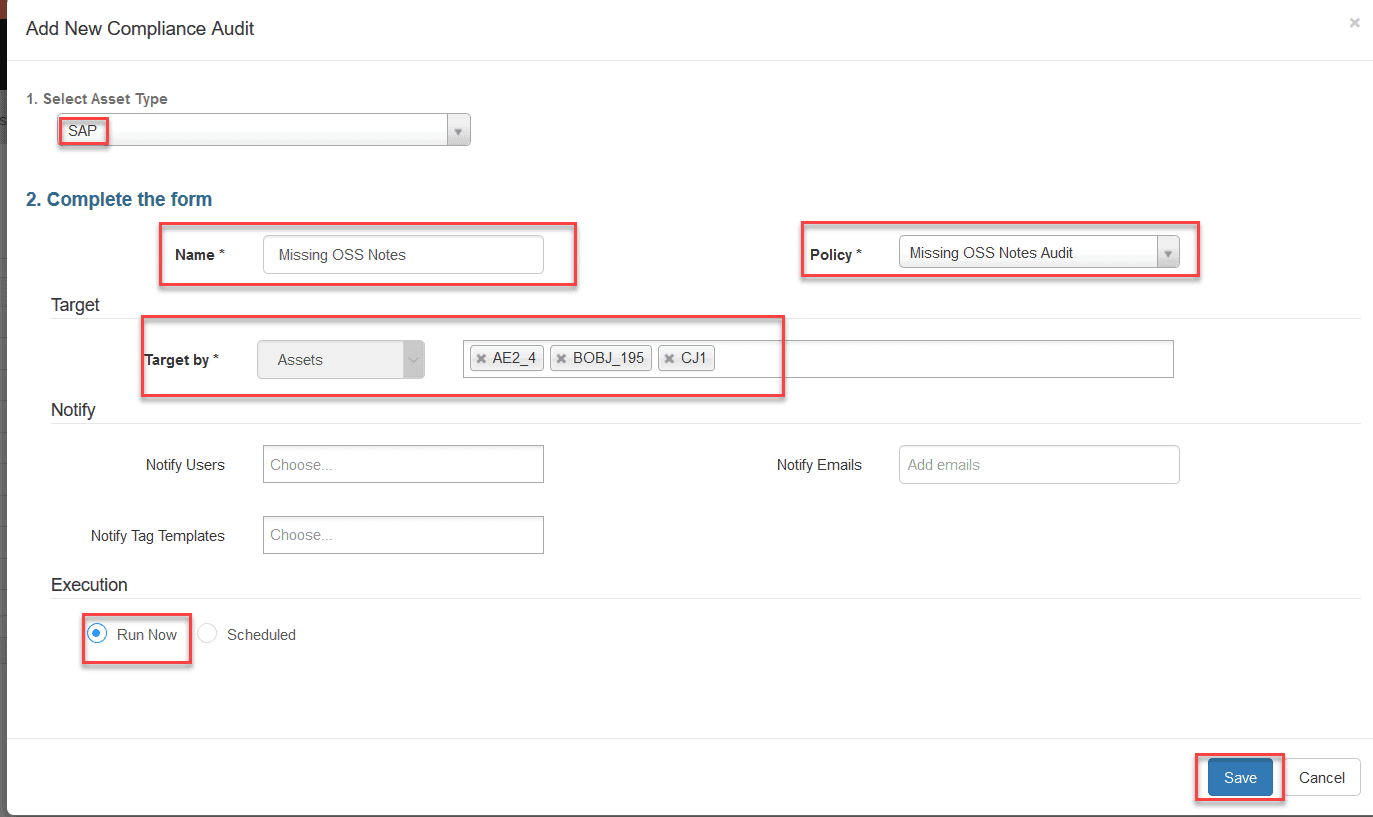Select the Run Now radio button
This screenshot has width=1373, height=817.
pos(97,634)
